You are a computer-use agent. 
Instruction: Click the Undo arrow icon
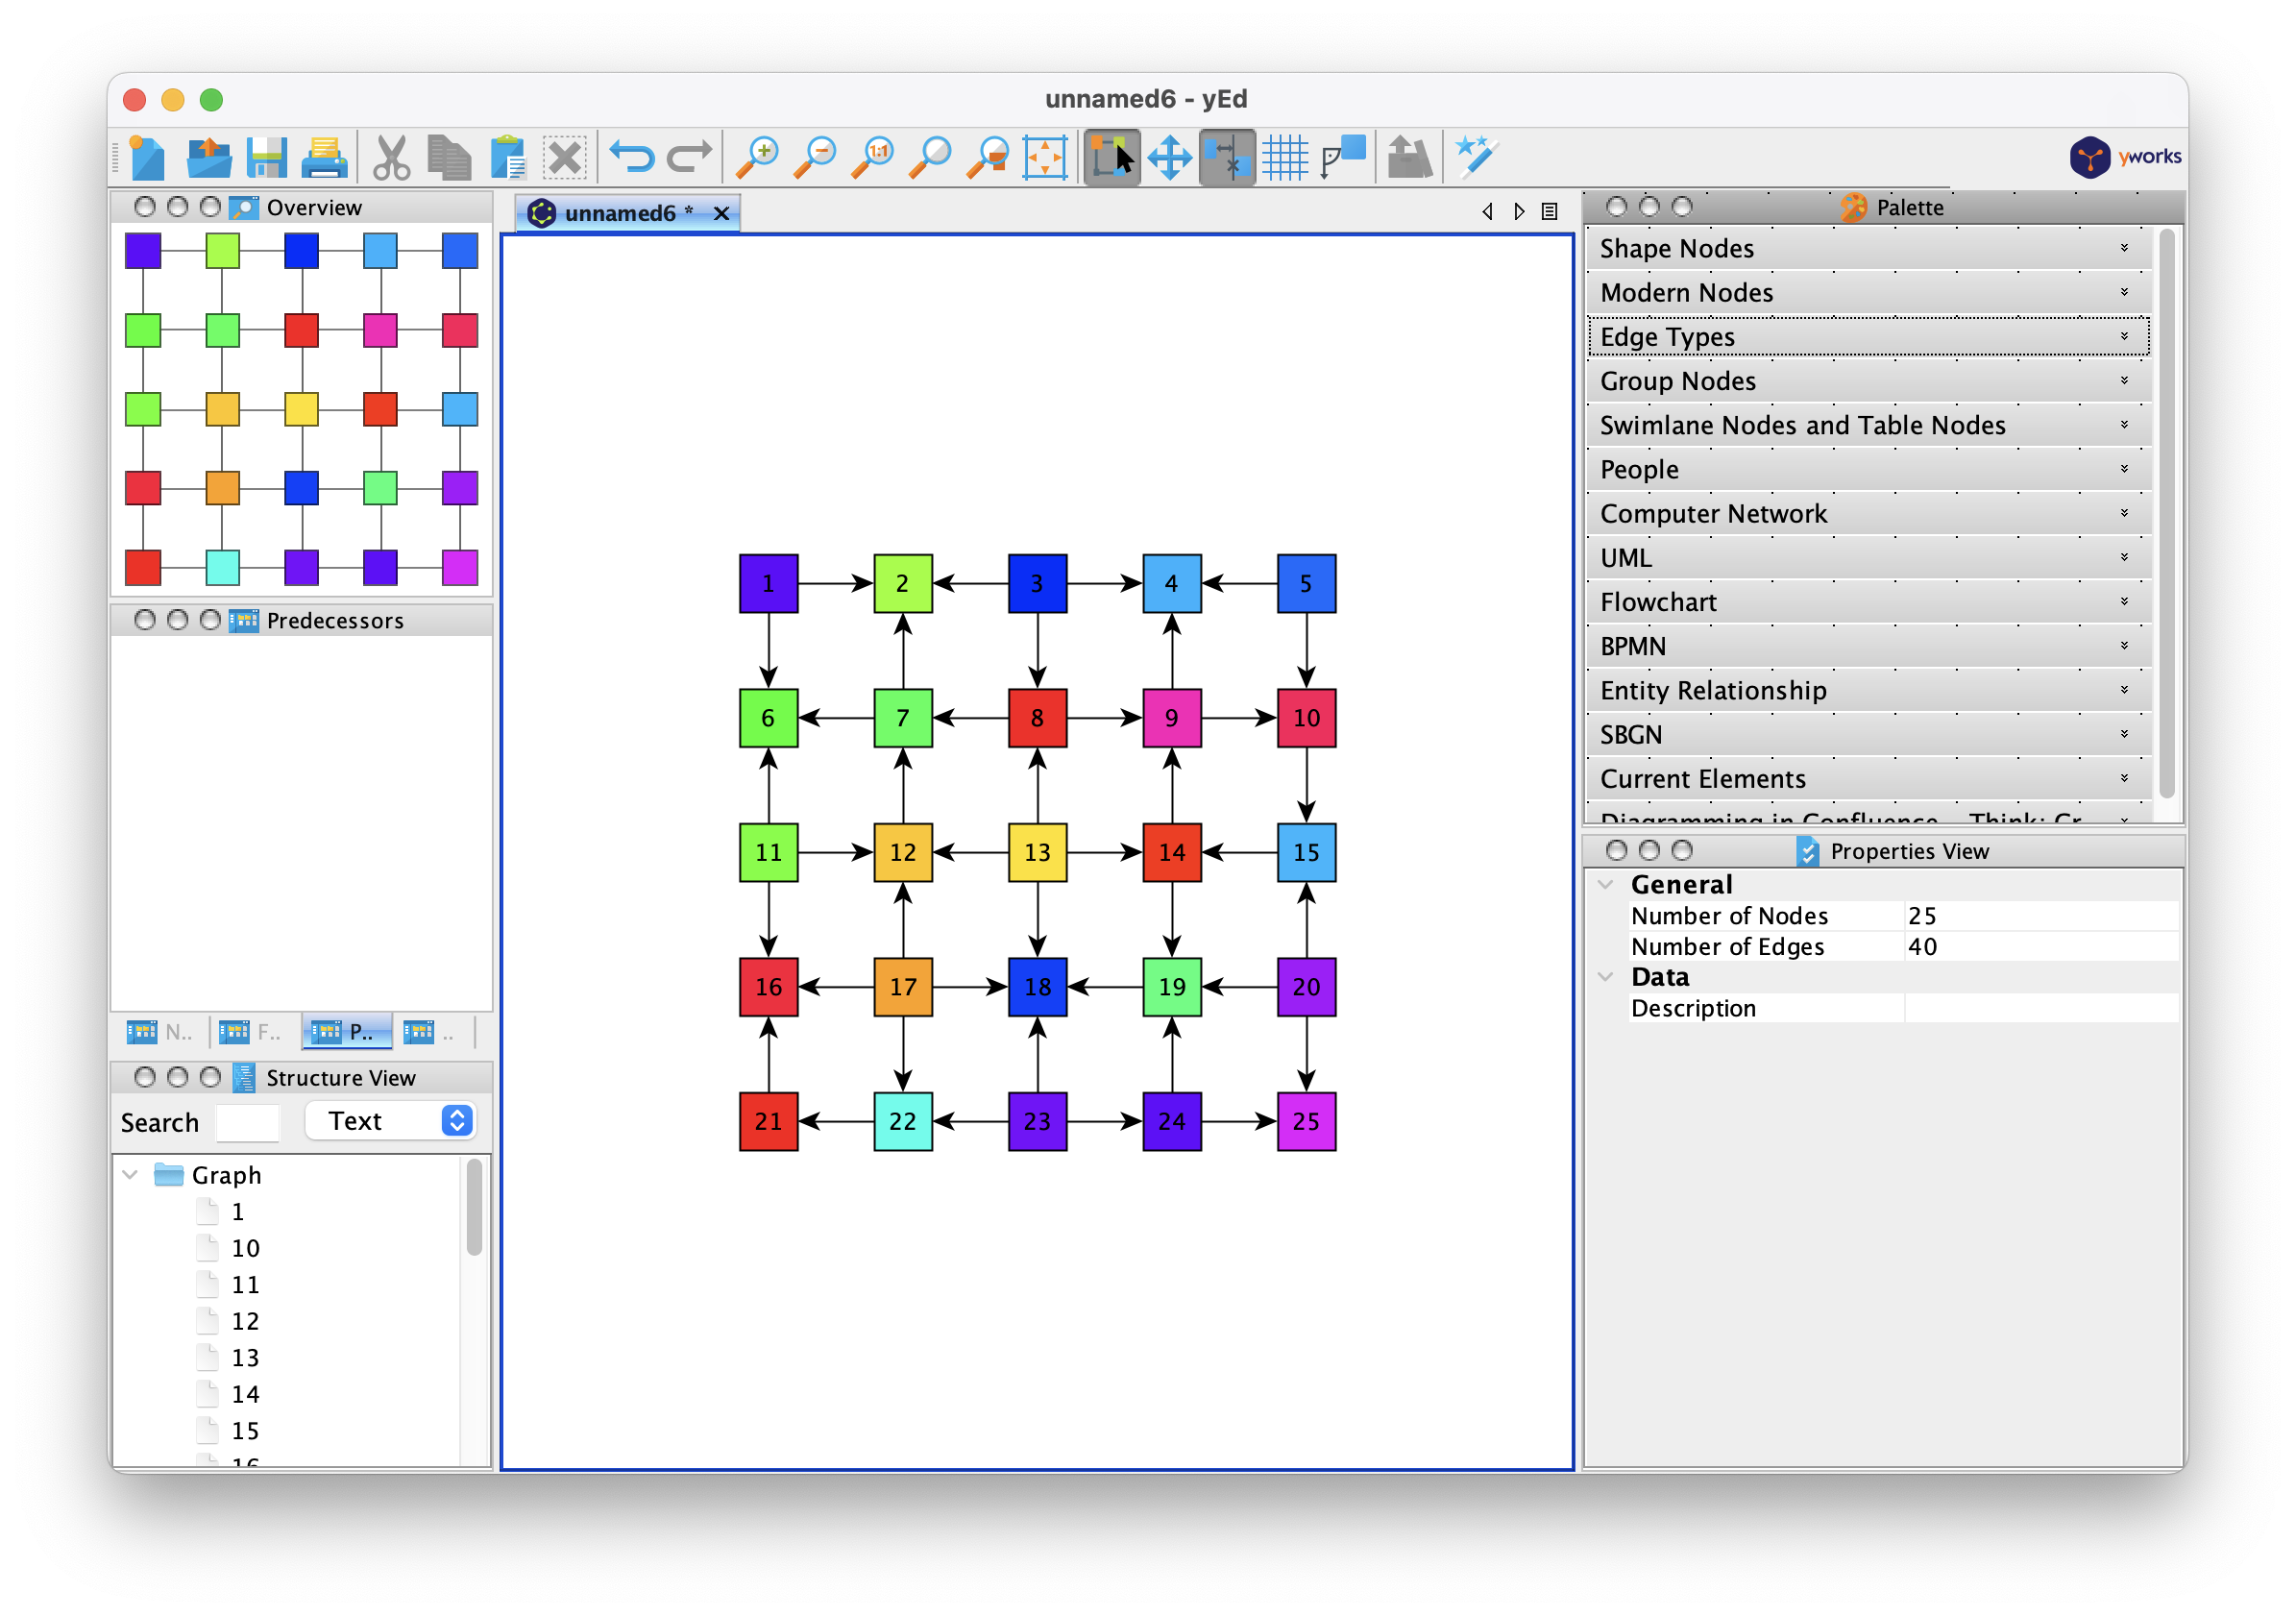[631, 157]
